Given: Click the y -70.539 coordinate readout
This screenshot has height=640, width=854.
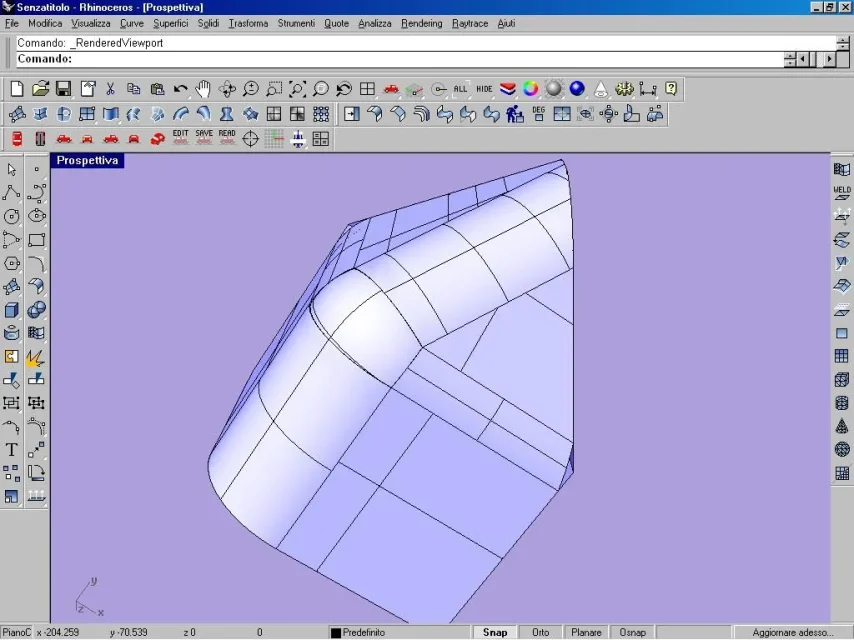Looking at the screenshot, I should tap(129, 632).
